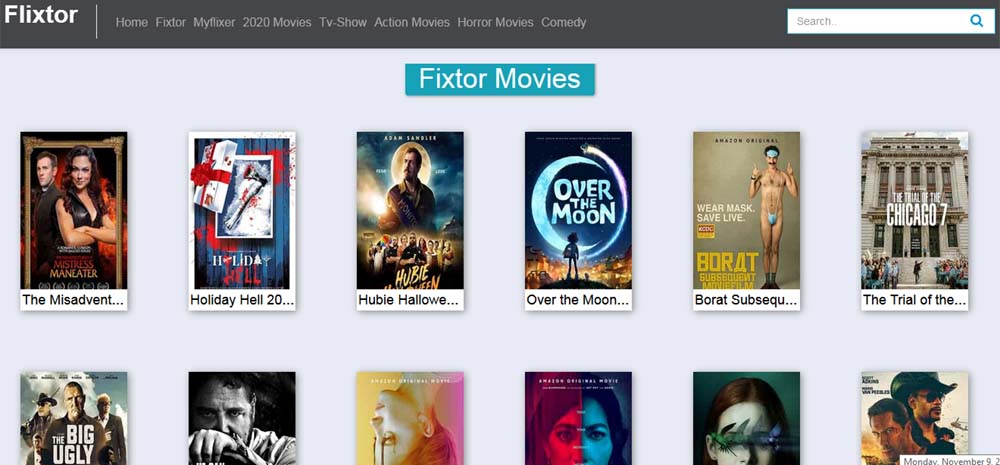The width and height of the screenshot is (1000, 465).
Task: Click the 'The Trial of the...' title
Action: point(915,300)
